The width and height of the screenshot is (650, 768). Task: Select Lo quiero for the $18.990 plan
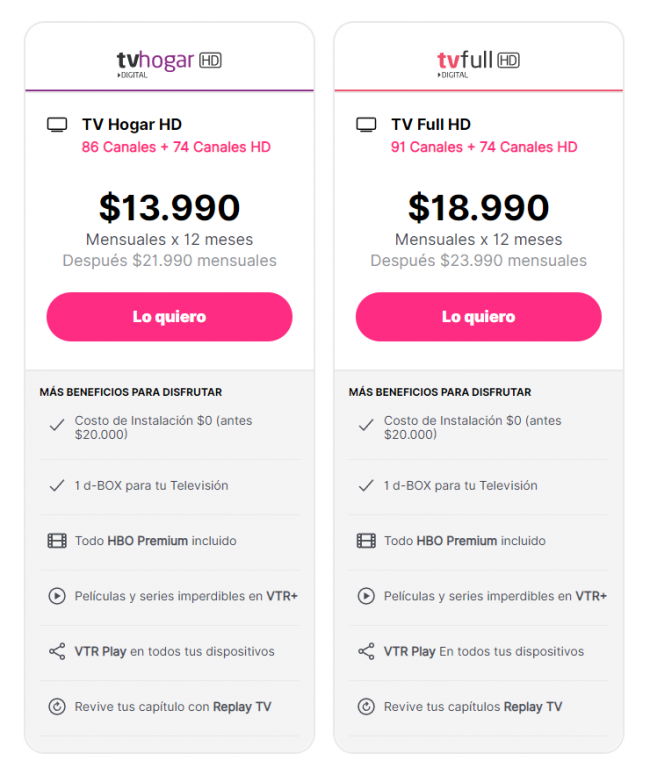479,317
